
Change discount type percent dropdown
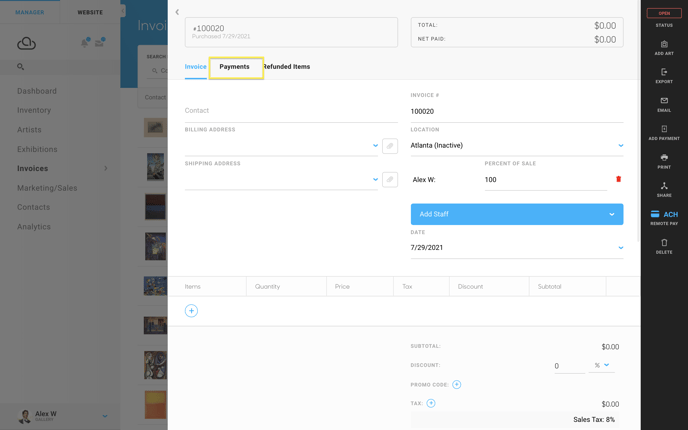point(602,365)
